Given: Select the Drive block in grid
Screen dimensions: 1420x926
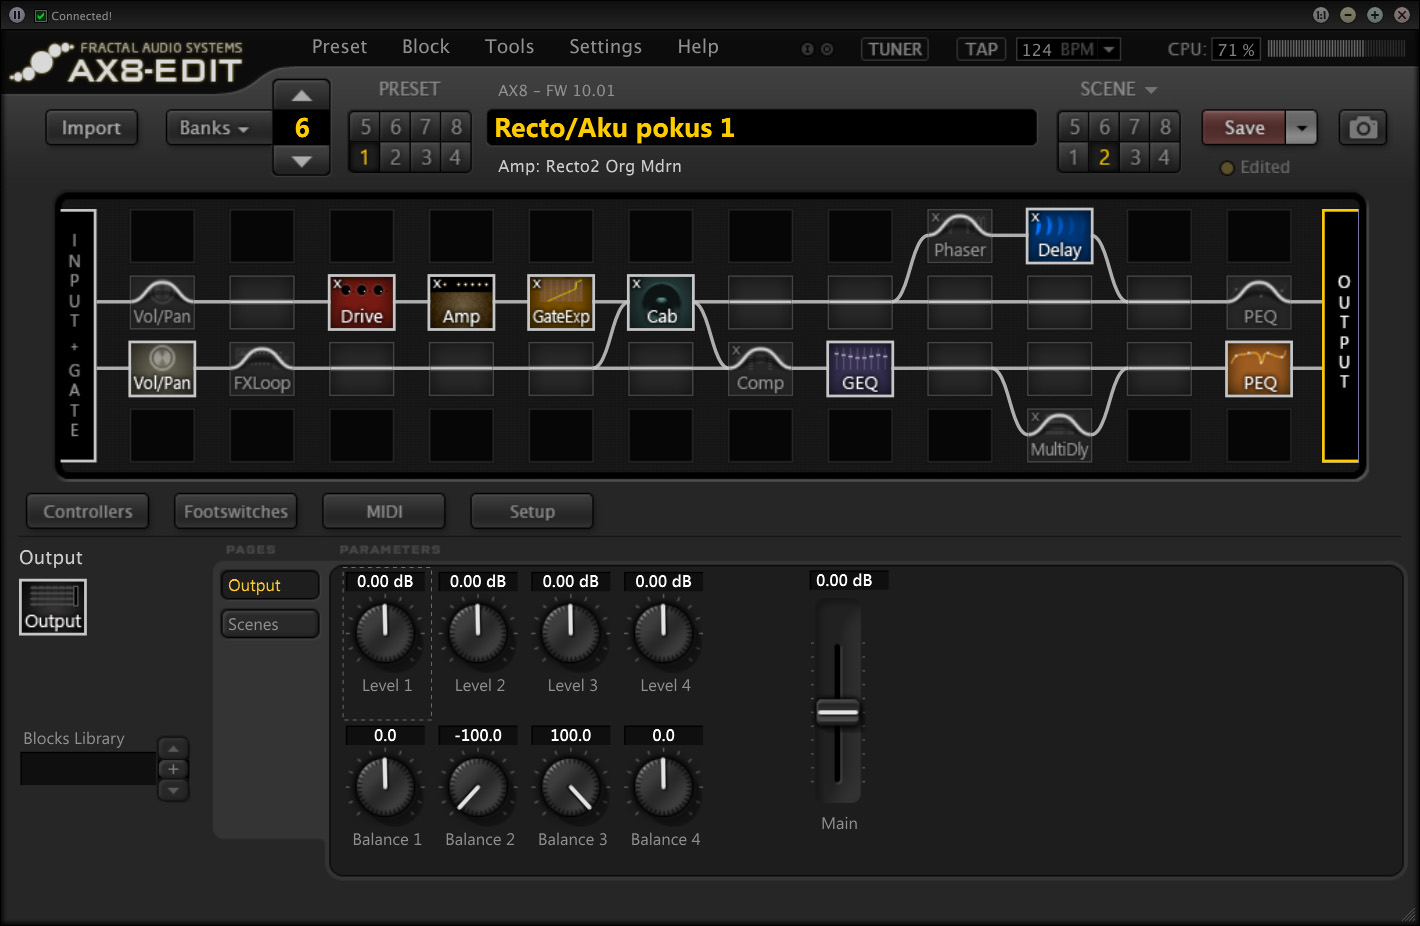Looking at the screenshot, I should click(x=361, y=302).
